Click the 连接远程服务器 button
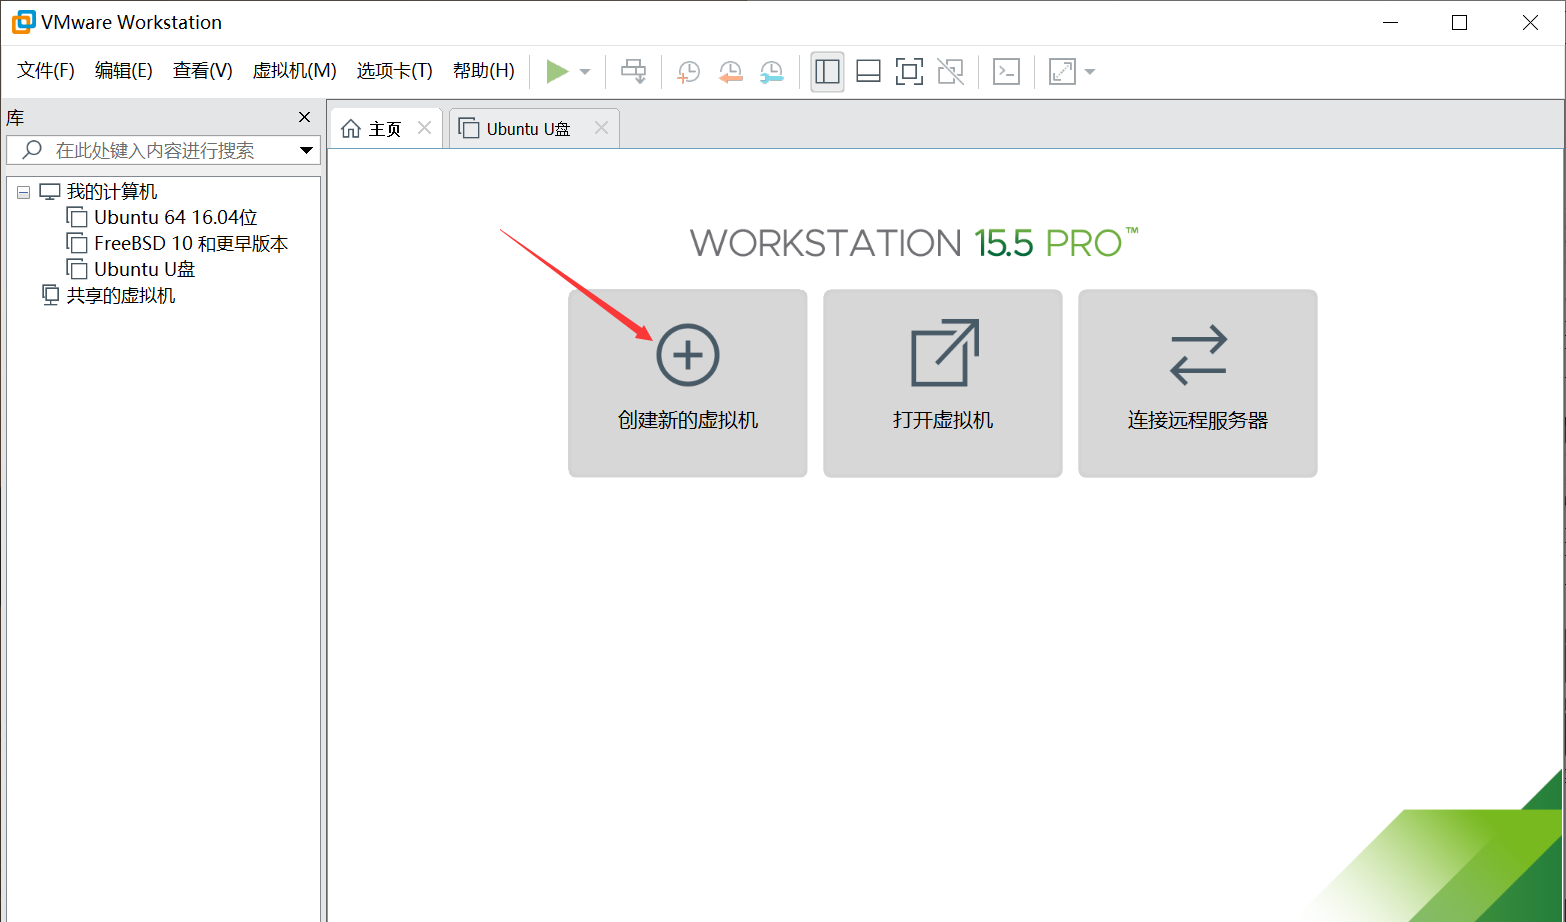Screen dimensions: 1566x922 [x=1198, y=383]
